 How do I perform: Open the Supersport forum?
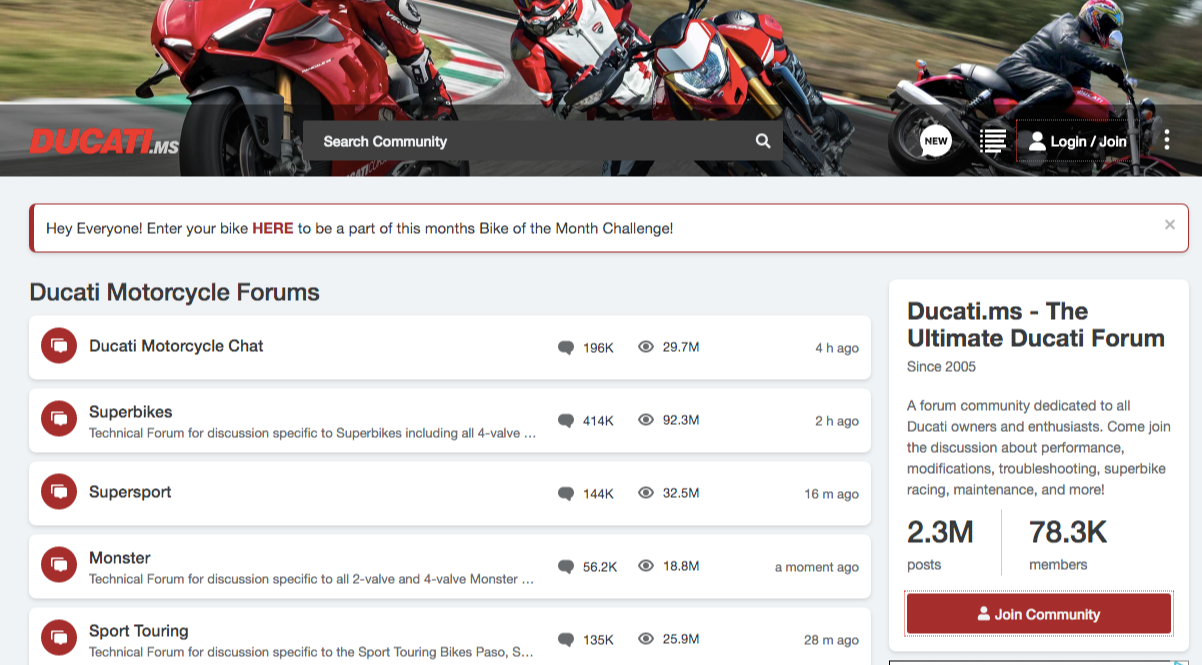coord(130,492)
